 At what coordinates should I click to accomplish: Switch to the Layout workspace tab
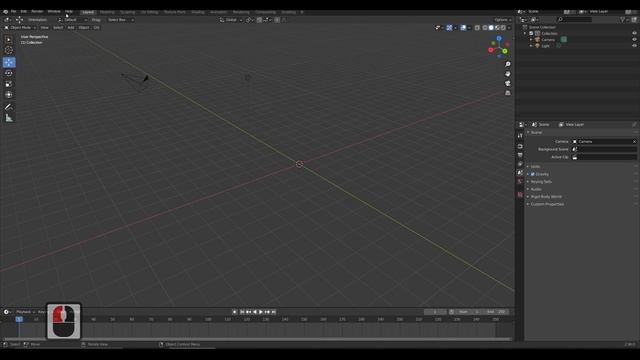coord(88,12)
